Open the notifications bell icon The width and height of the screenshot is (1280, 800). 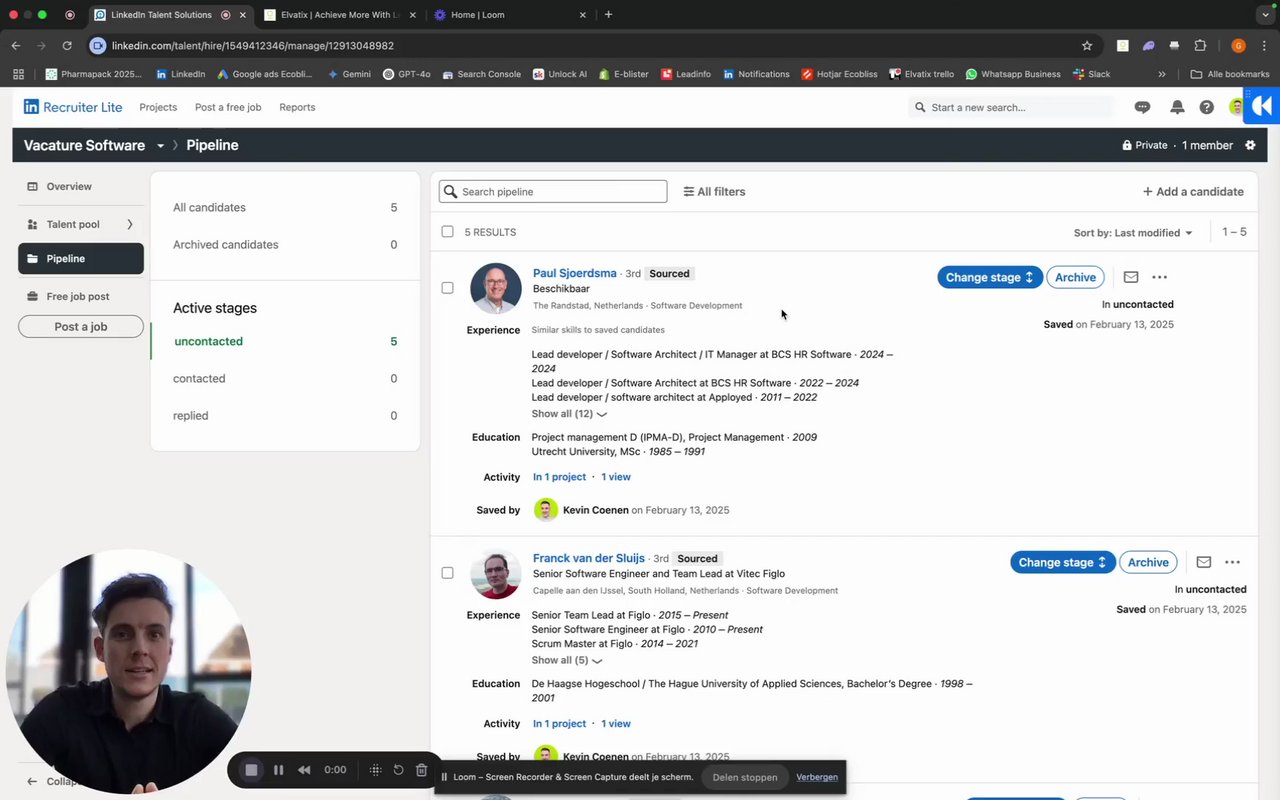pos(1177,107)
